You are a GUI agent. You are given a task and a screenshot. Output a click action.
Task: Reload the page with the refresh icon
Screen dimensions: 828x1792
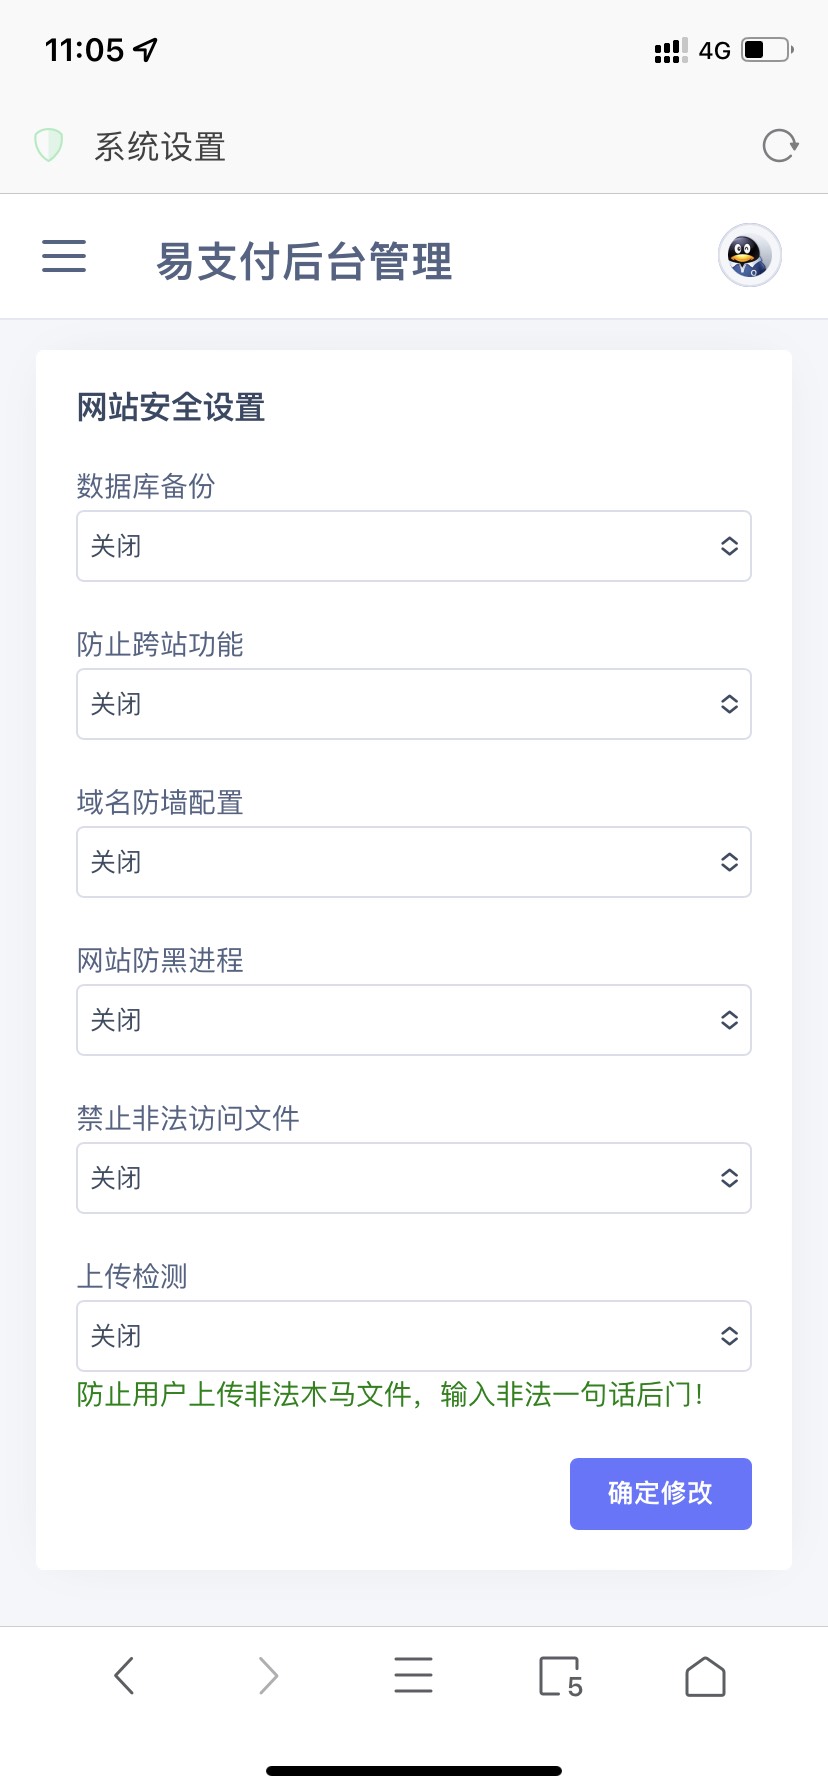pos(779,146)
